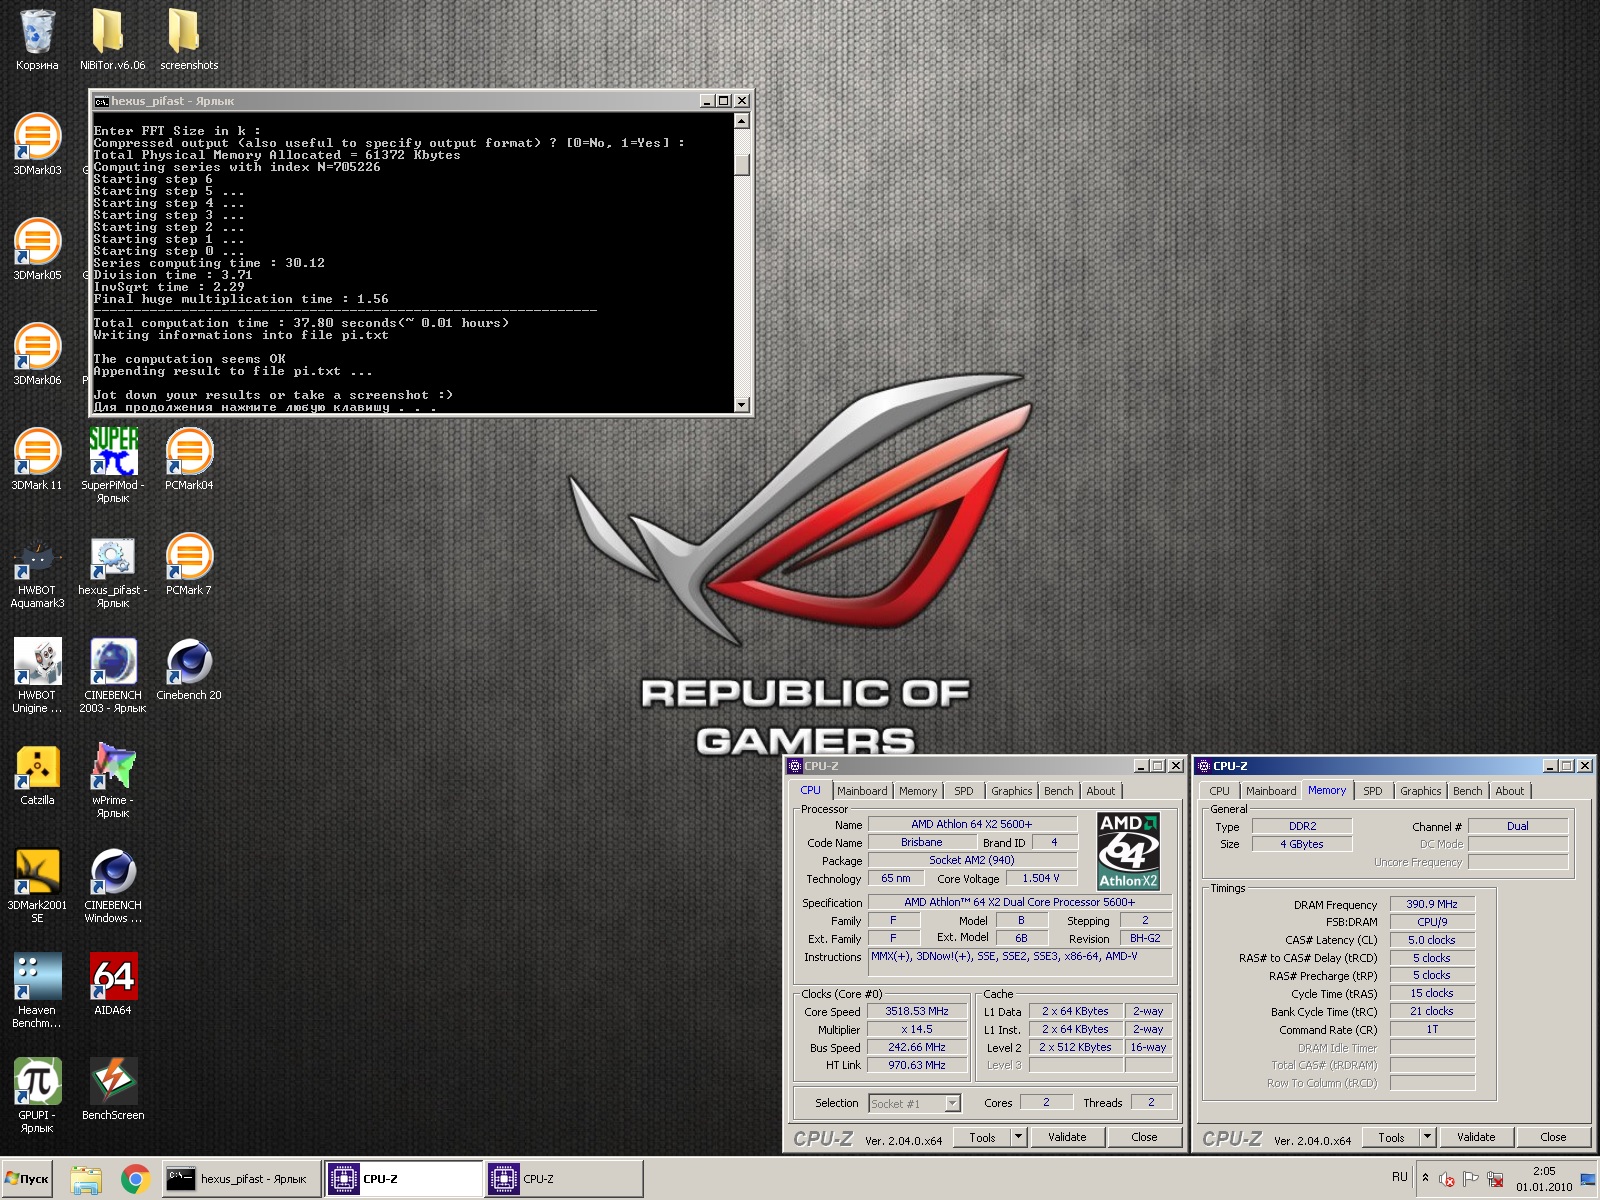Open the NiBiTor.v6.06 folder icon
Screen dimensions: 1600x1200
pyautogui.click(x=112, y=40)
